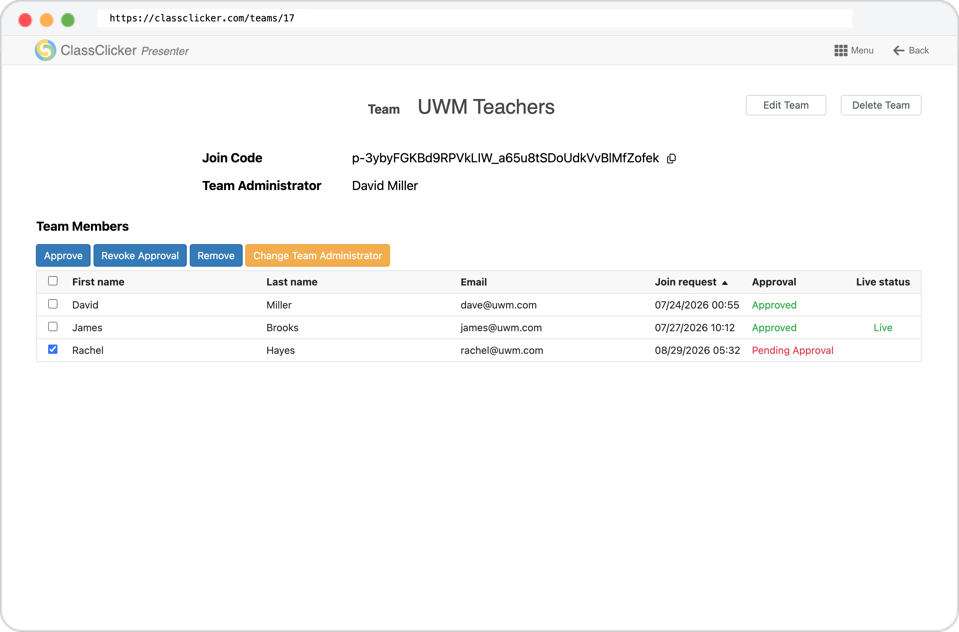Click date 07/24/2026 00:55
This screenshot has height=632, width=959.
(x=697, y=305)
